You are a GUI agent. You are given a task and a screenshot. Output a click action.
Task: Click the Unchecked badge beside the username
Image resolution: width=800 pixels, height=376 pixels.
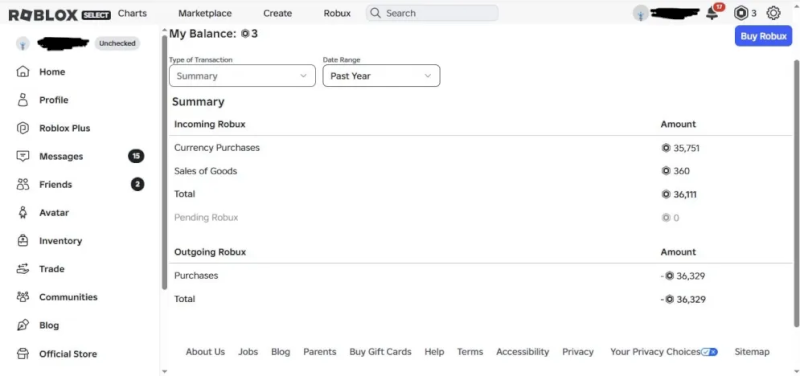(117, 43)
